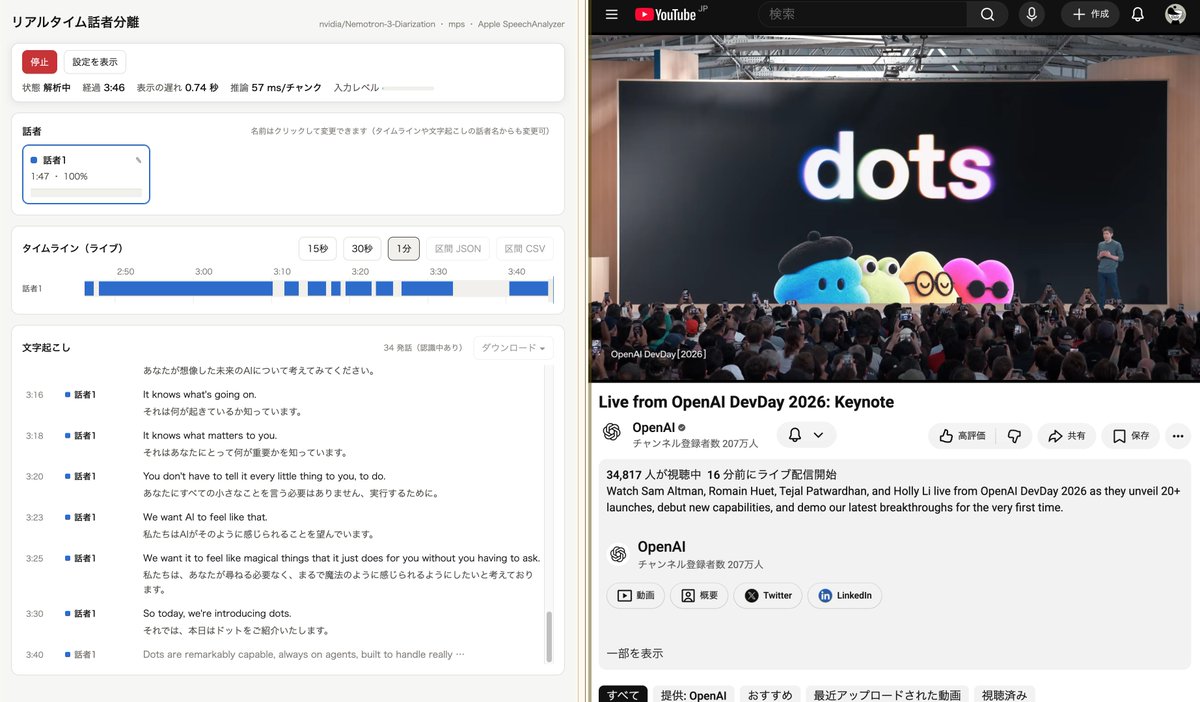Click the video title "Live from OpenAI DevDay 2026: Keynote"
This screenshot has height=702, width=1200.
tap(746, 402)
